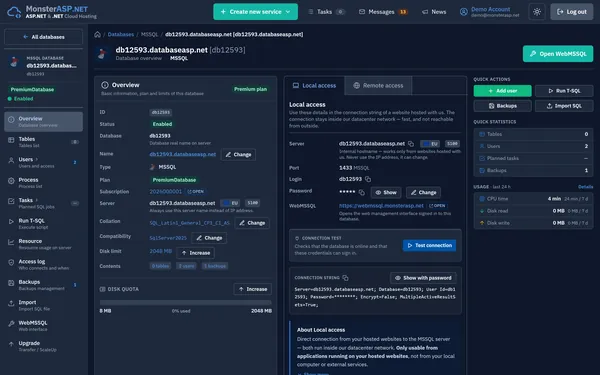Select Overview in the sidebar

[x=44, y=122]
